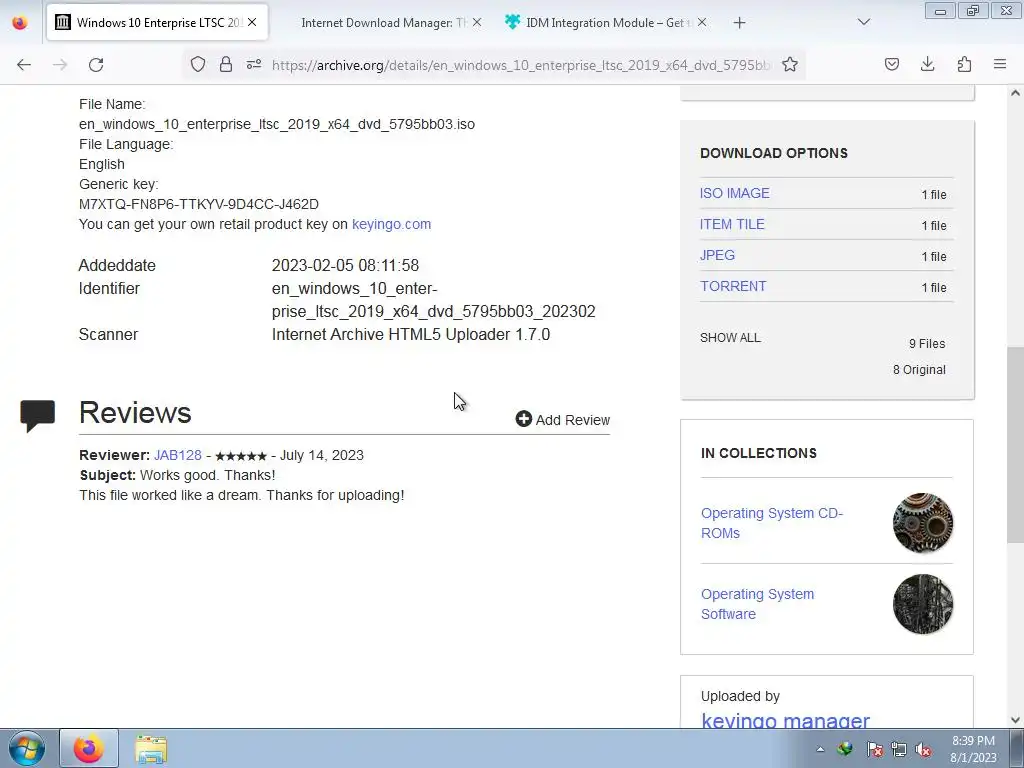Viewport: 1024px width, 768px height.
Task: List all tabs with the chevron
Action: pyautogui.click(x=864, y=22)
